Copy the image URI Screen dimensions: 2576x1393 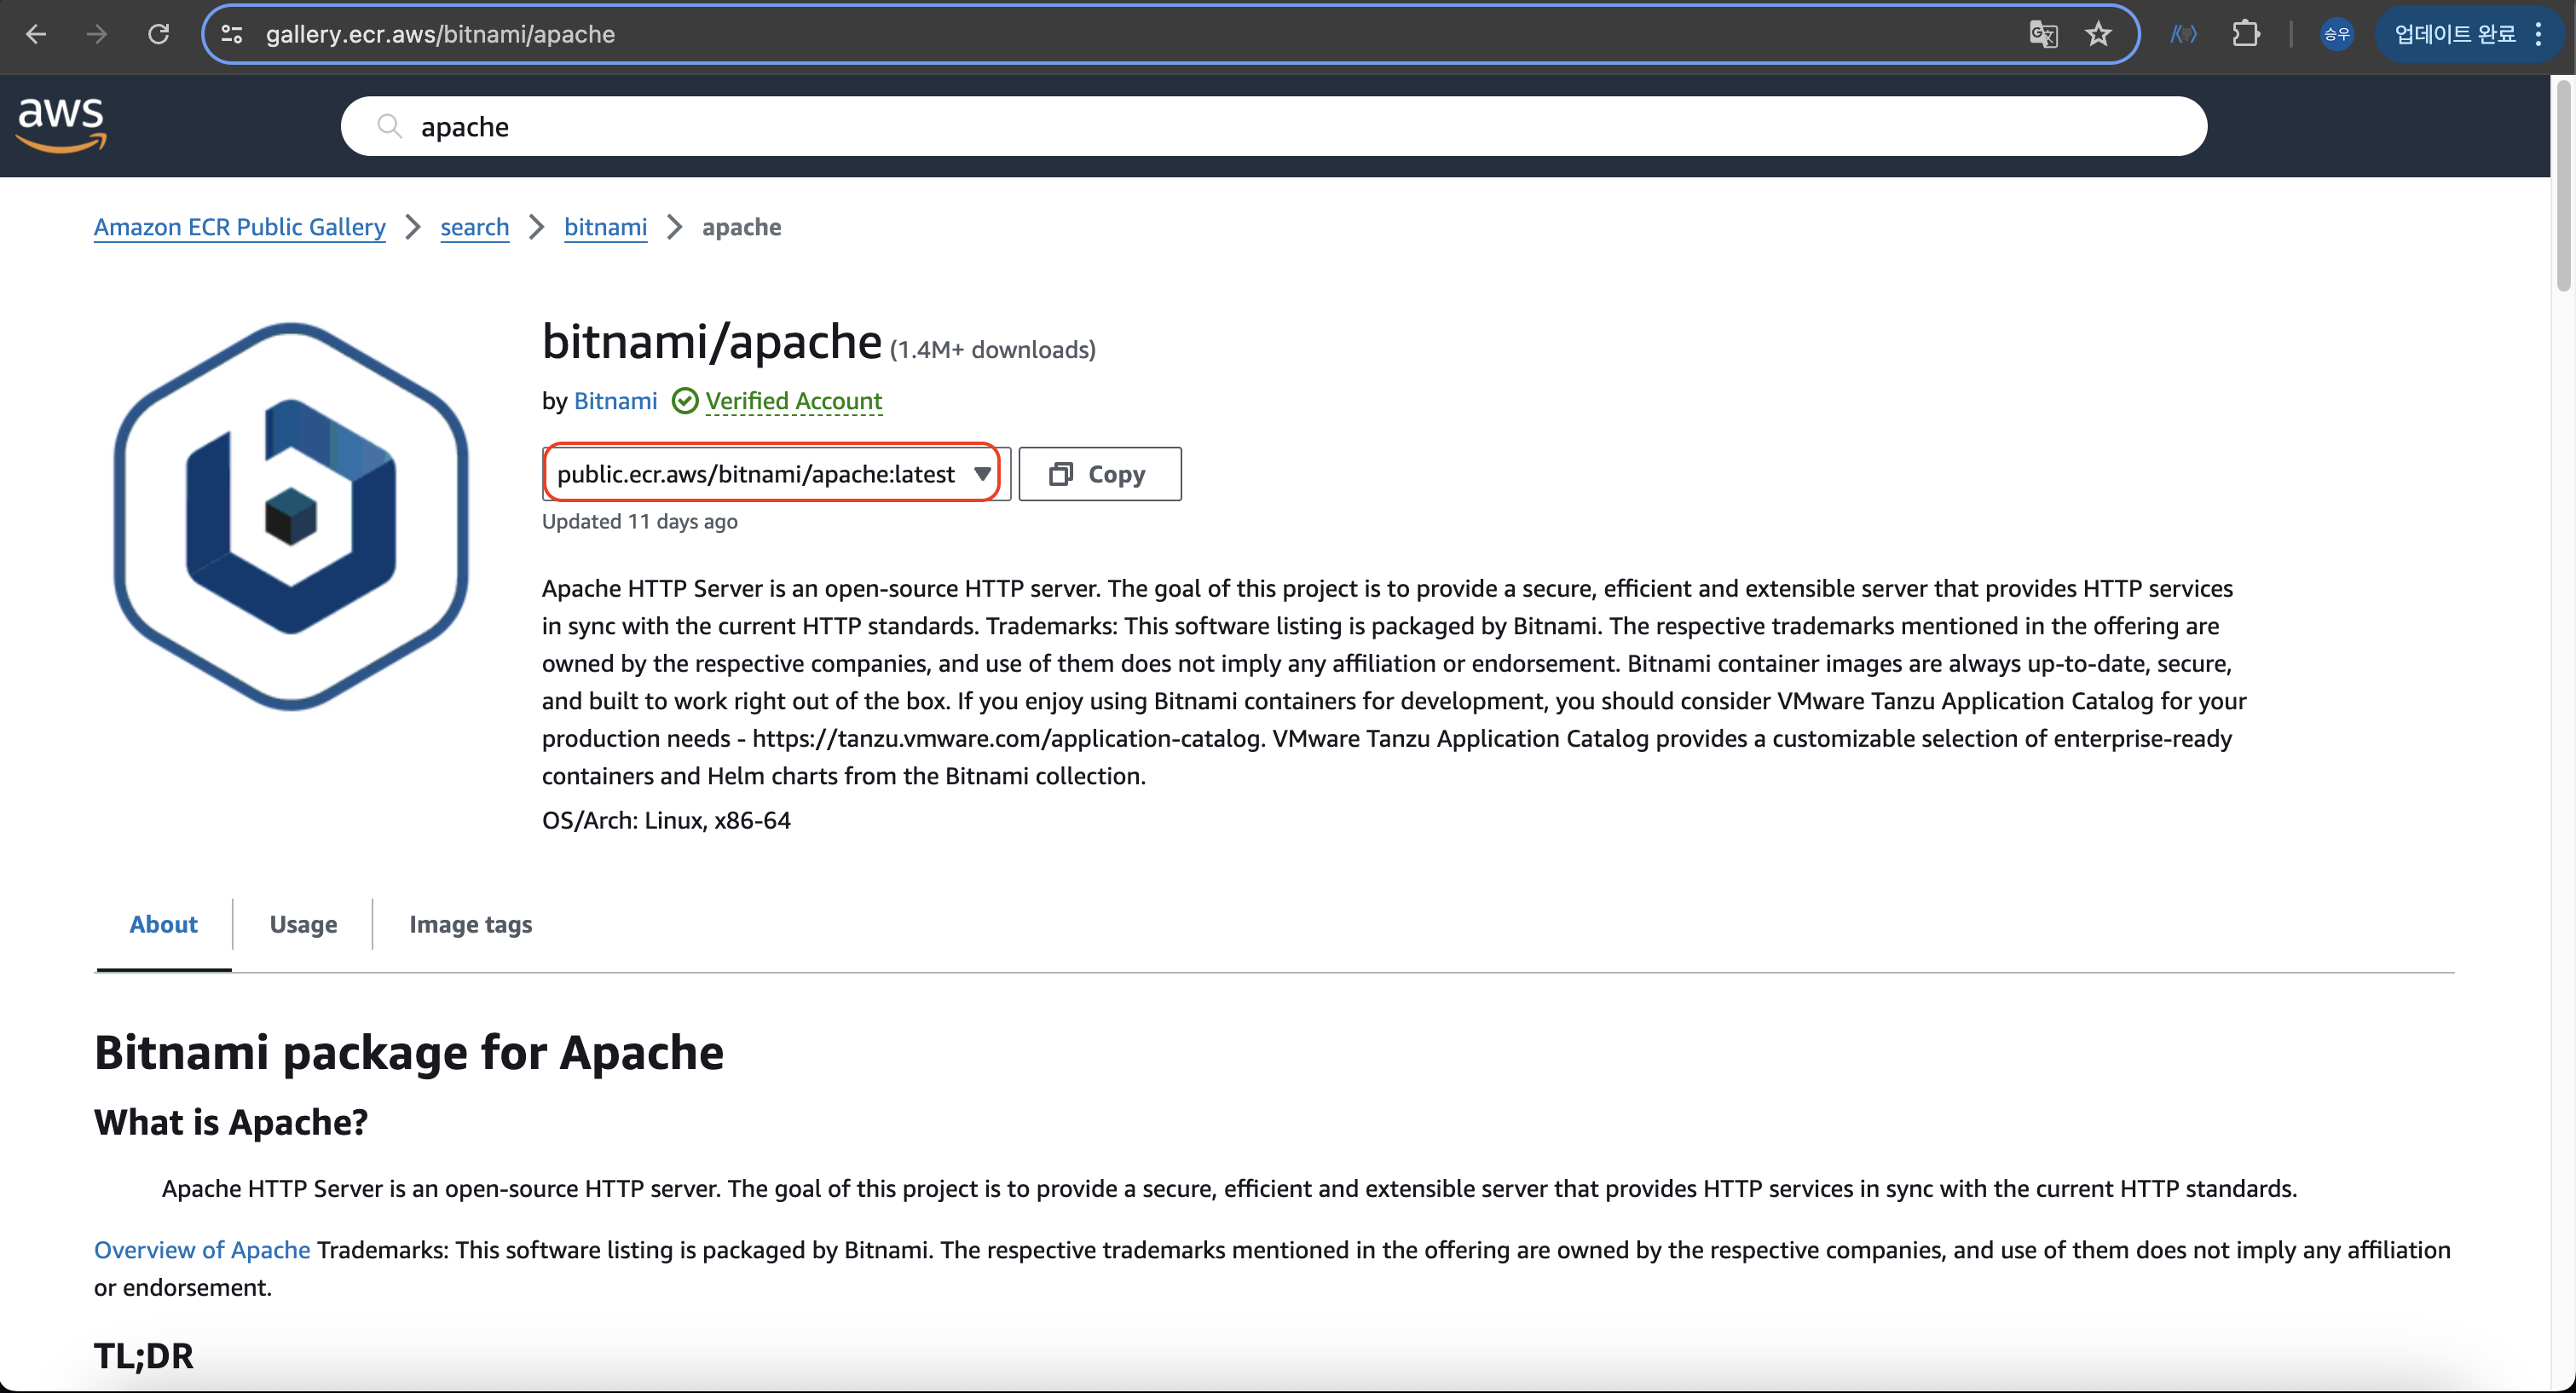tap(1099, 474)
